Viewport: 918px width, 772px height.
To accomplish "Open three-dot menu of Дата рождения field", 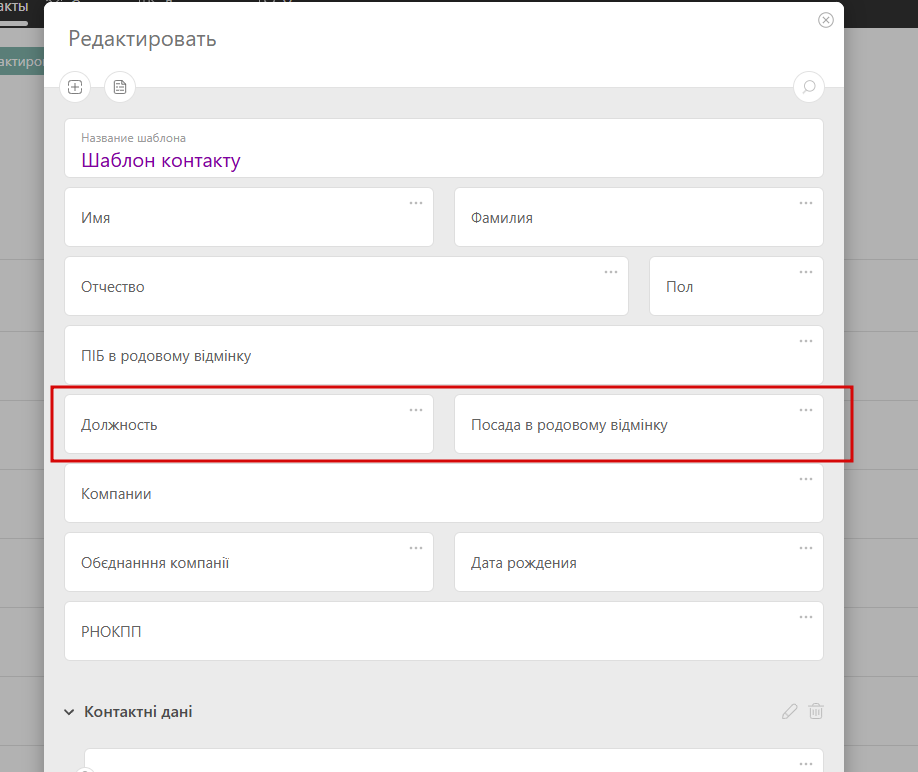I will pyautogui.click(x=806, y=548).
